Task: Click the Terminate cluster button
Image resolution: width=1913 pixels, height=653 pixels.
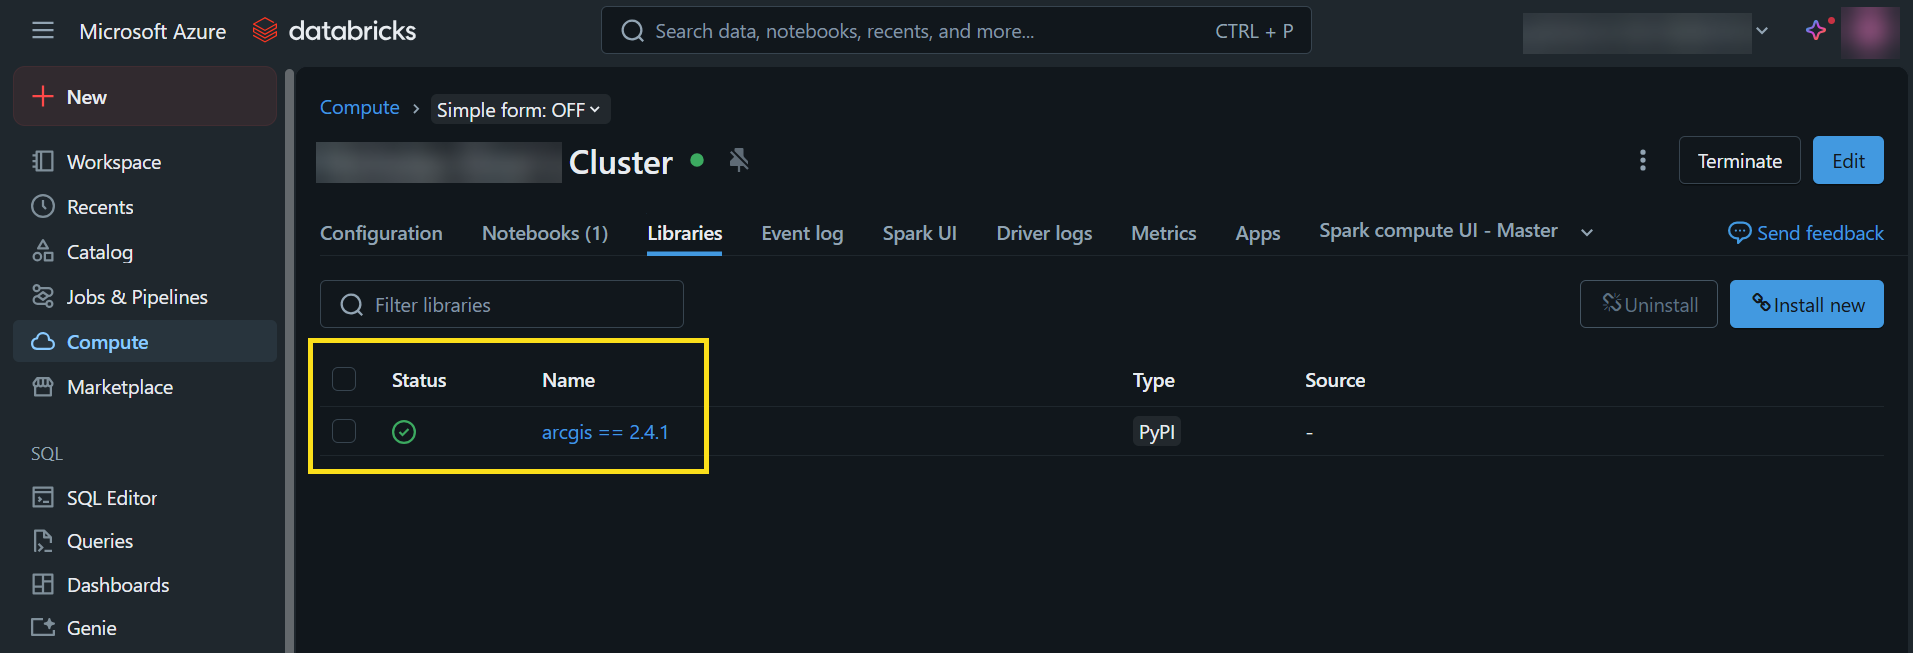Action: (1739, 161)
